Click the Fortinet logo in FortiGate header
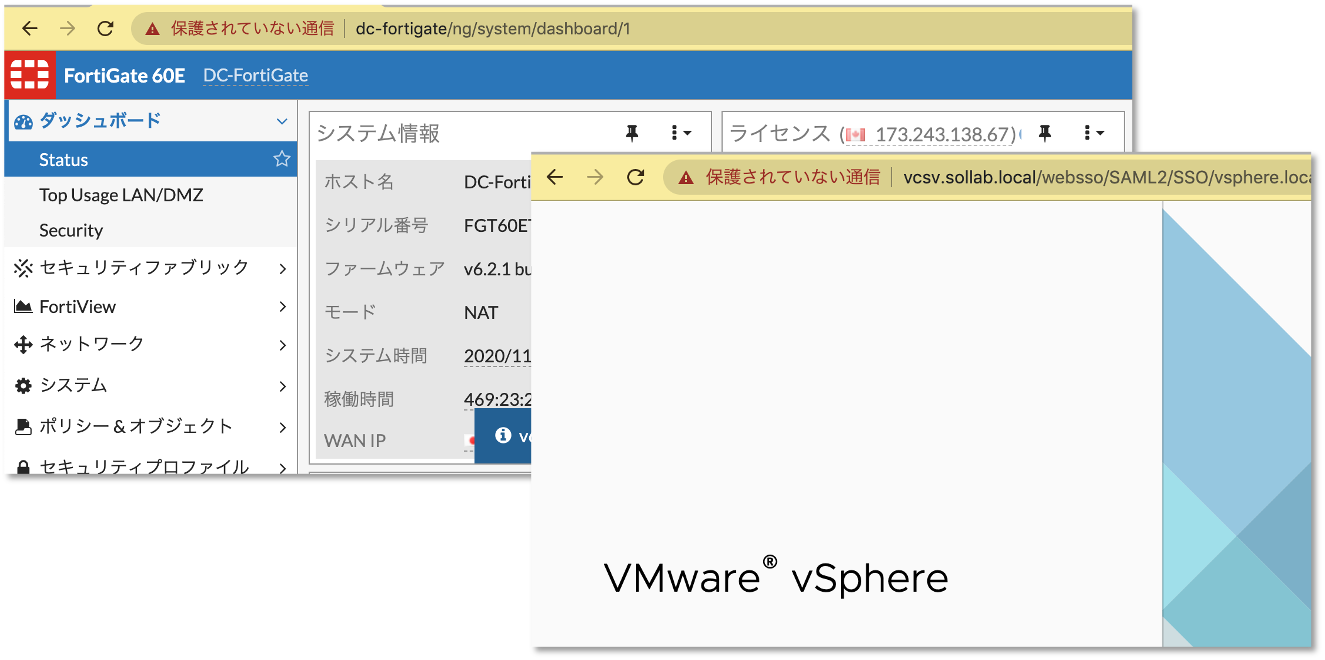The image size is (1325, 660). coord(30,76)
